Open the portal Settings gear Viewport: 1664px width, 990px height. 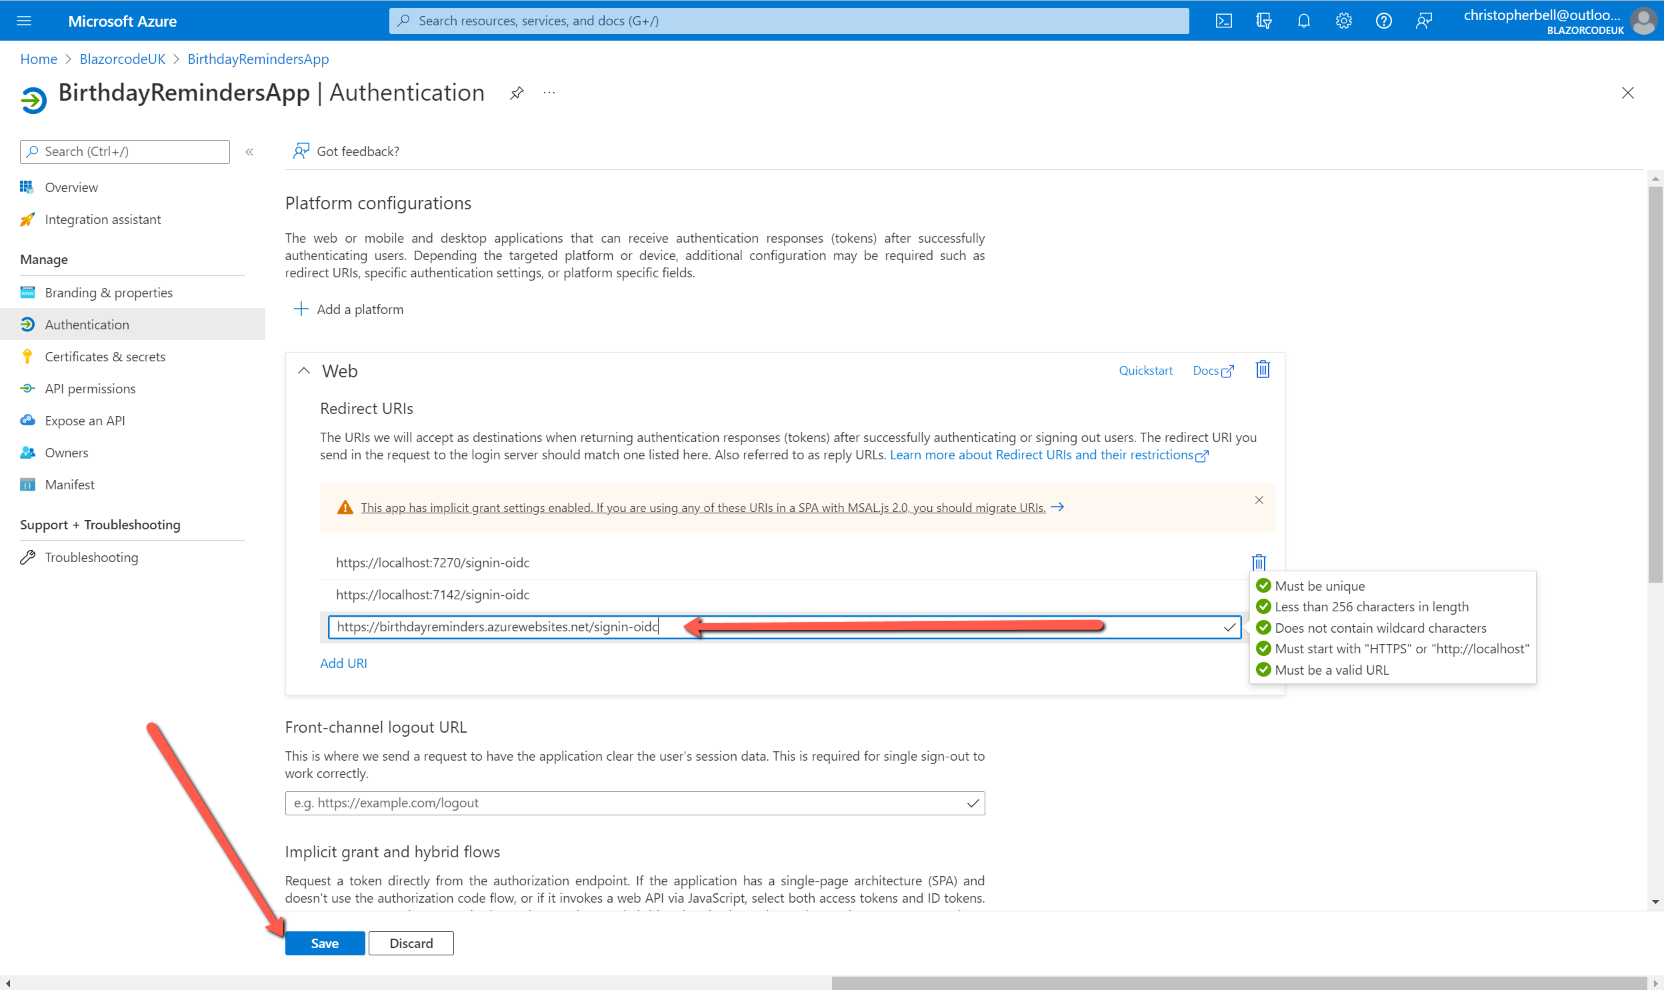click(1343, 20)
